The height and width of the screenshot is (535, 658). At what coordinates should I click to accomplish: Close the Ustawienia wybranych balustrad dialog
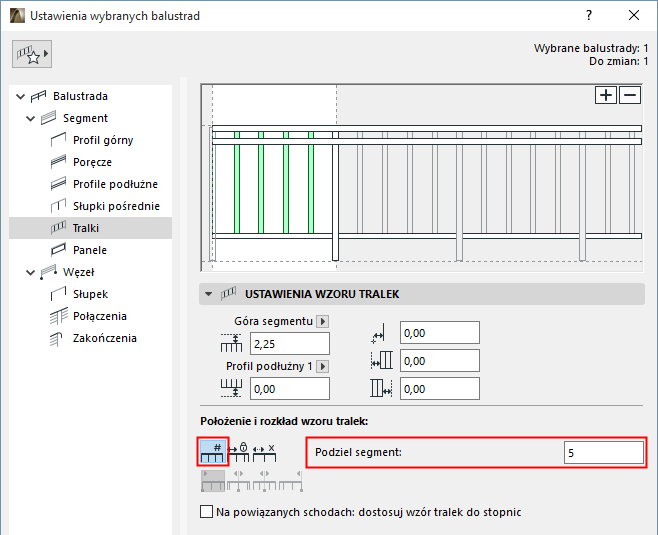pos(634,16)
